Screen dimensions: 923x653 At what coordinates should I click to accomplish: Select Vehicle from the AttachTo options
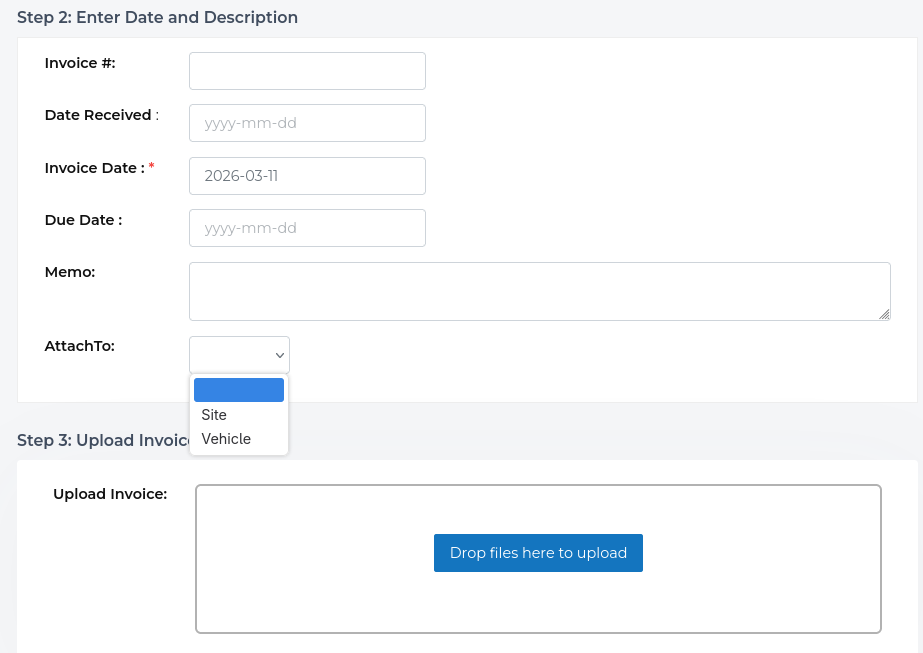coord(226,439)
